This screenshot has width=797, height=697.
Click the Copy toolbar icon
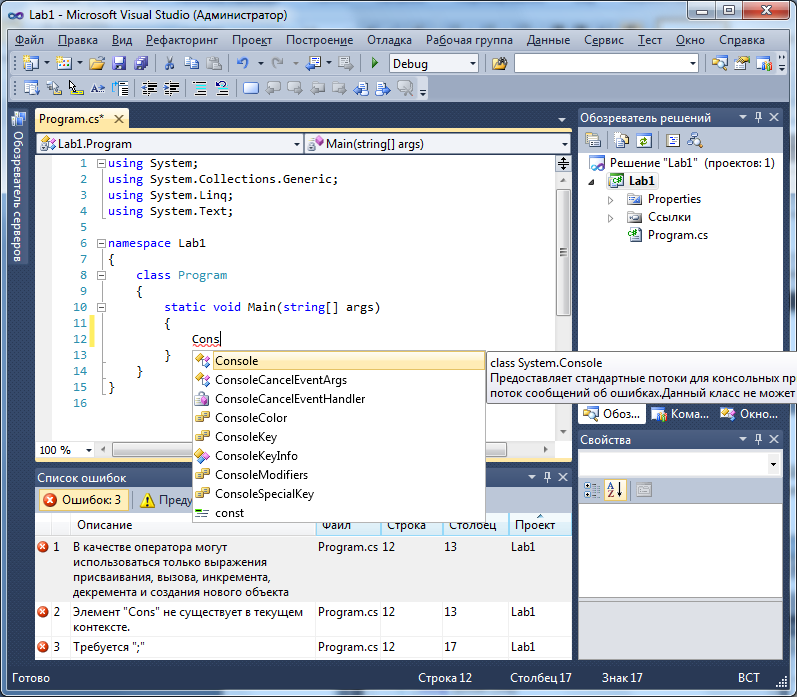tap(192, 63)
